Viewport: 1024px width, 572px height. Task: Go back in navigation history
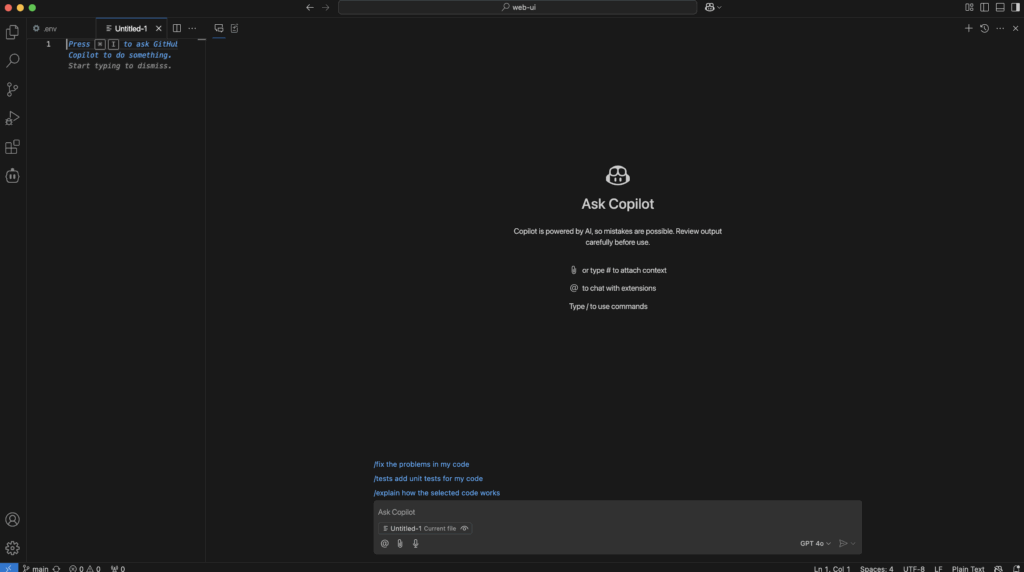pos(310,7)
